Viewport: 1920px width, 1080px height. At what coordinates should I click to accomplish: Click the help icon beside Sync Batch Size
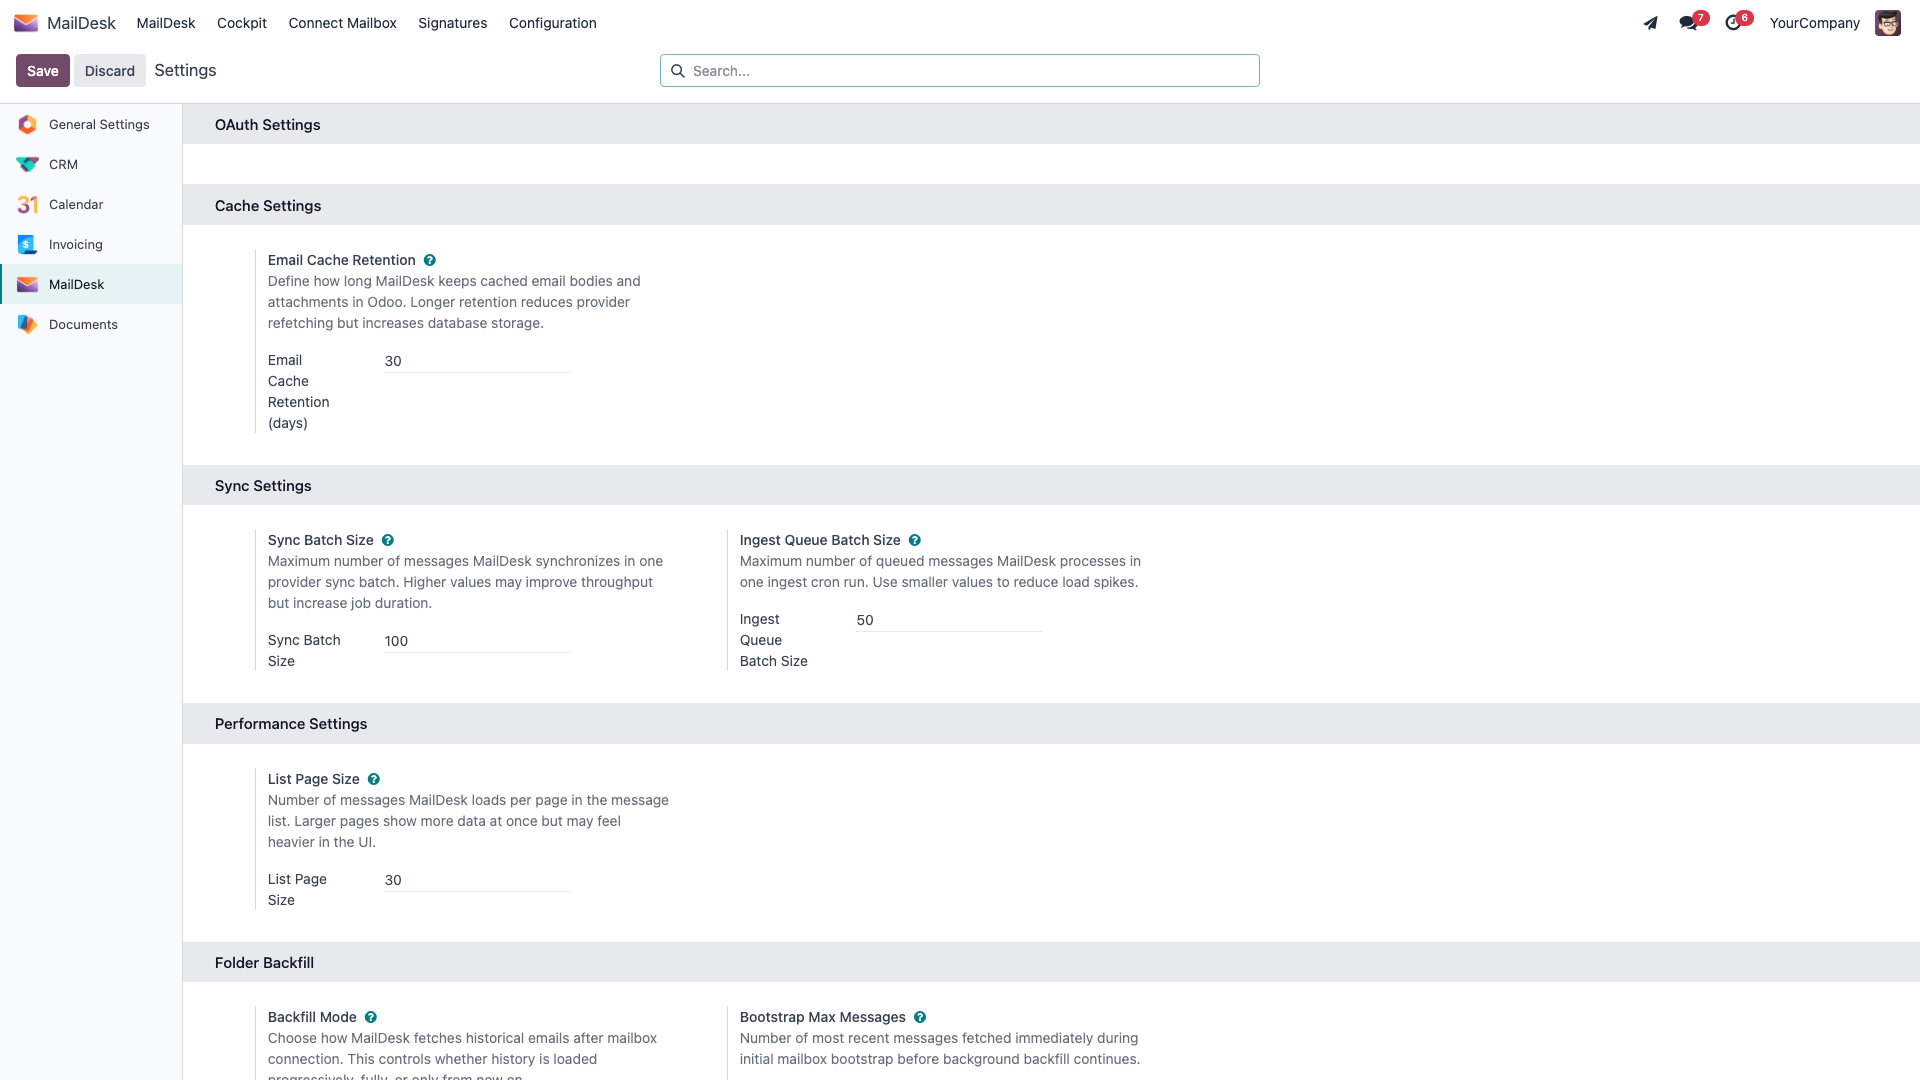pos(387,540)
